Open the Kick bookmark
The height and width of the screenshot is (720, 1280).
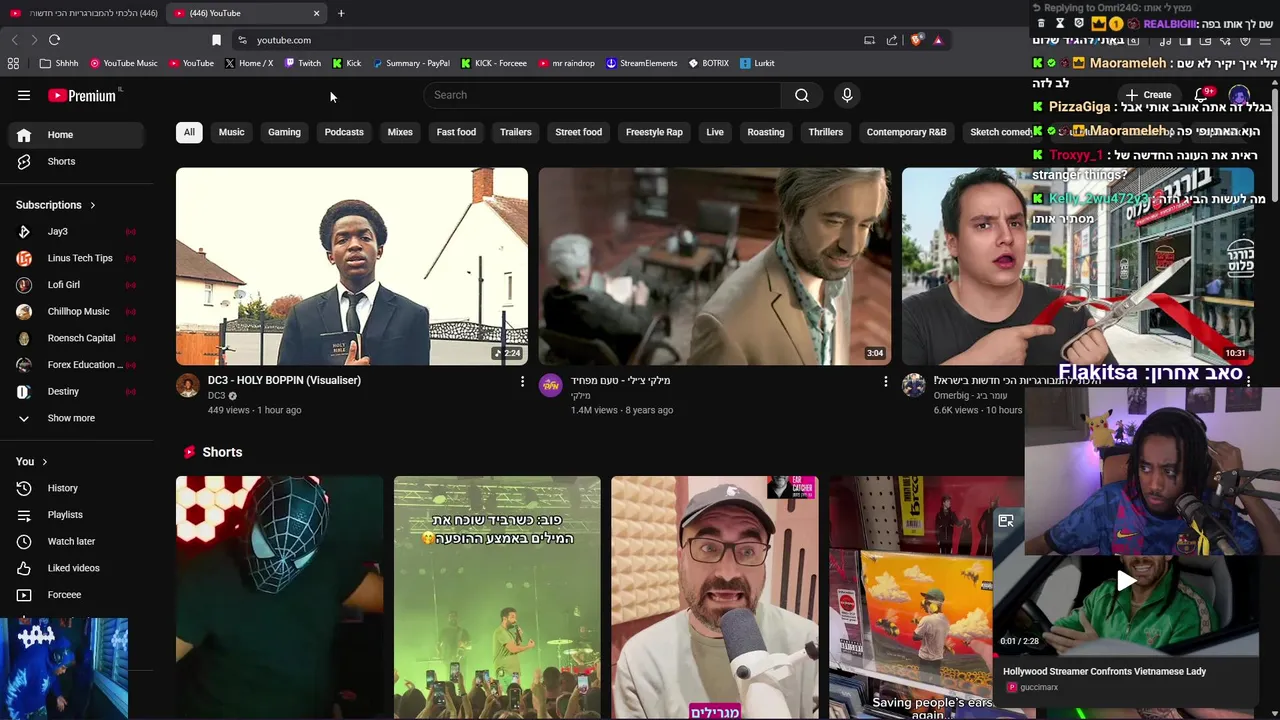click(x=347, y=63)
